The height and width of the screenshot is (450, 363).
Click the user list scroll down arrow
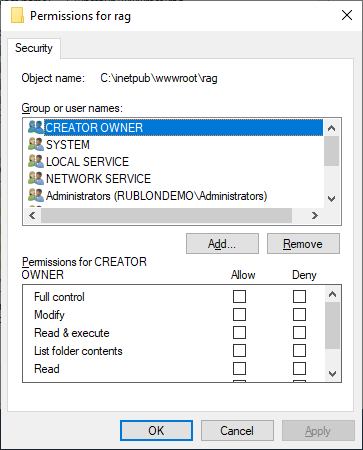pyautogui.click(x=331, y=199)
